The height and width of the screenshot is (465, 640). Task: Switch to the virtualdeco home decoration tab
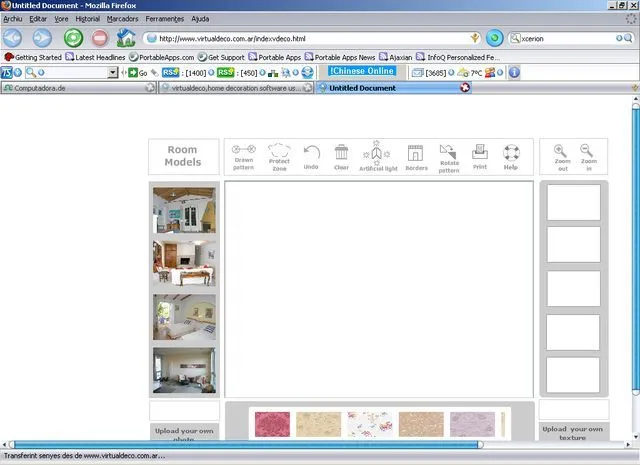click(236, 88)
